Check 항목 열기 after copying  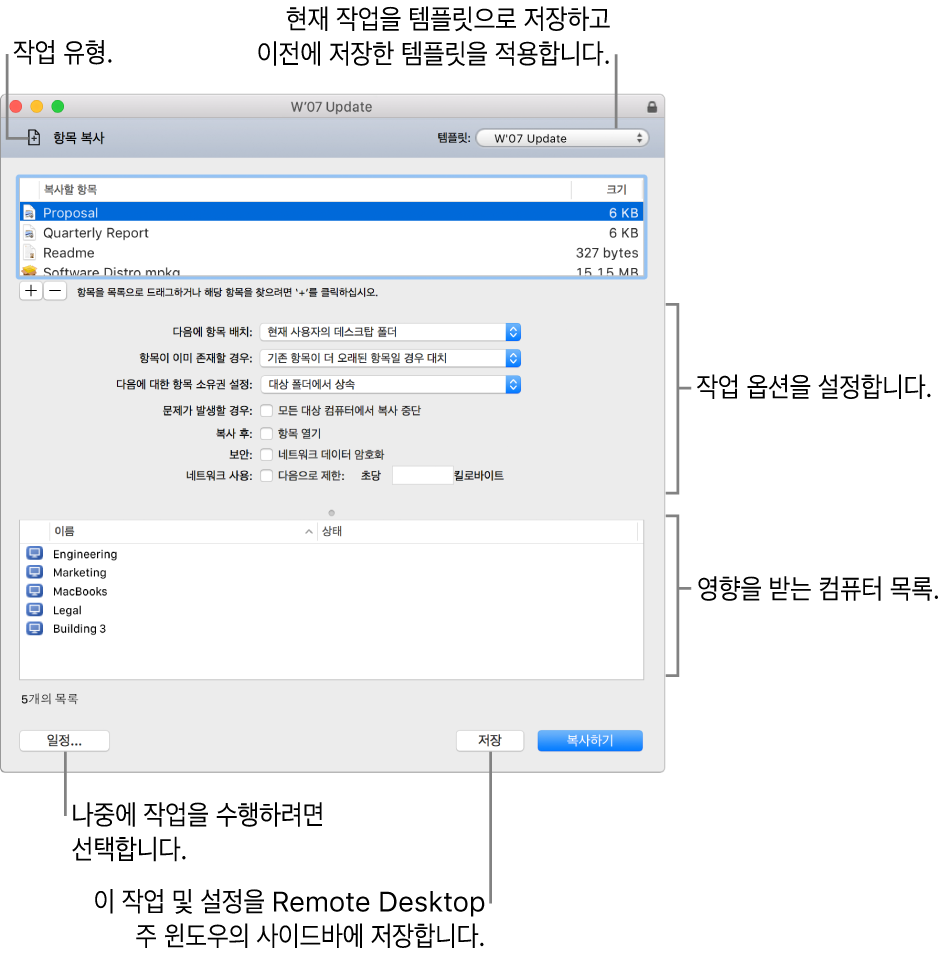coord(267,433)
